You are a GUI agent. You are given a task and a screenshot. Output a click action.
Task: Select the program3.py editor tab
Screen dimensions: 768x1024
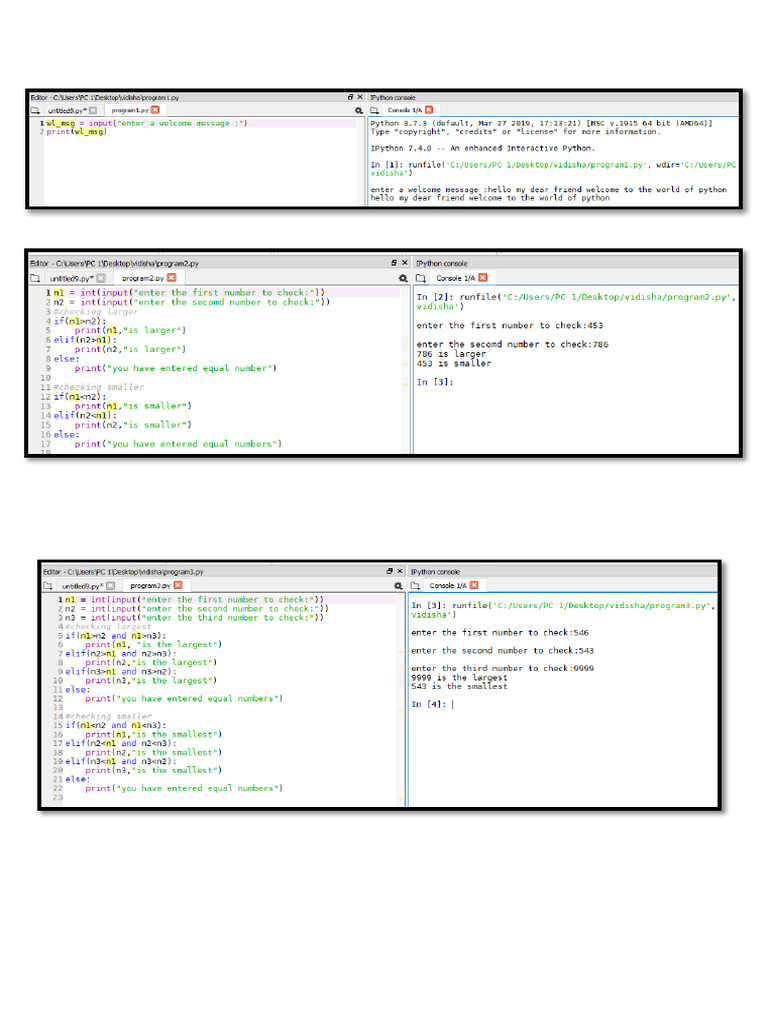tap(150, 586)
